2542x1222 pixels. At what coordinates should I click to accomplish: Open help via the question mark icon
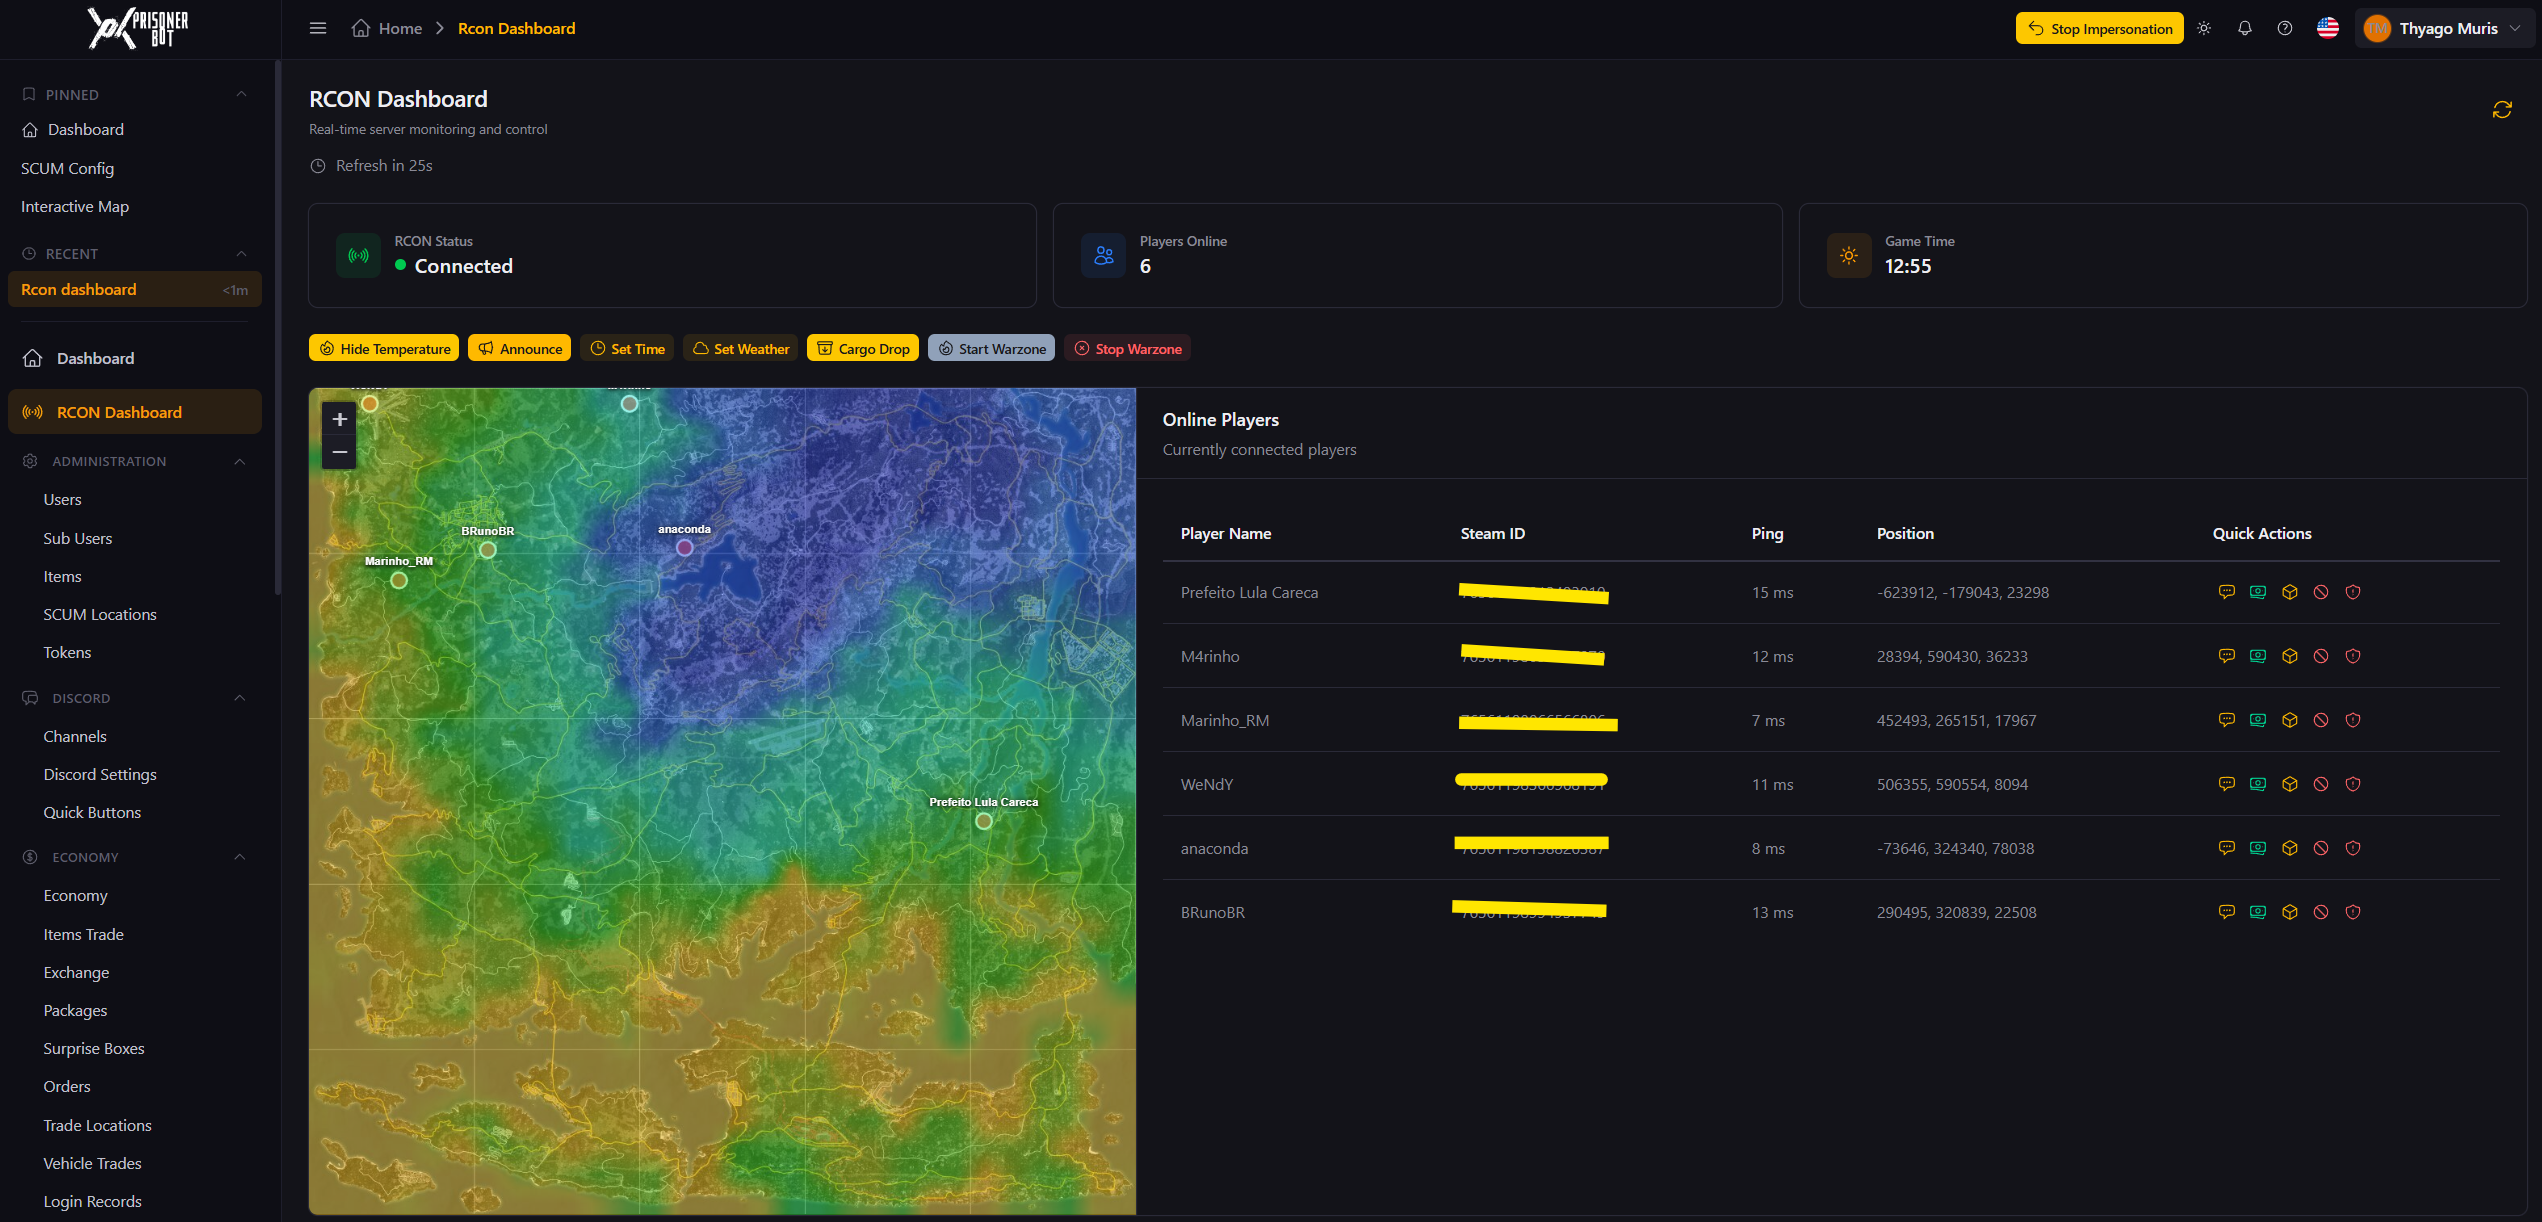(x=2284, y=28)
